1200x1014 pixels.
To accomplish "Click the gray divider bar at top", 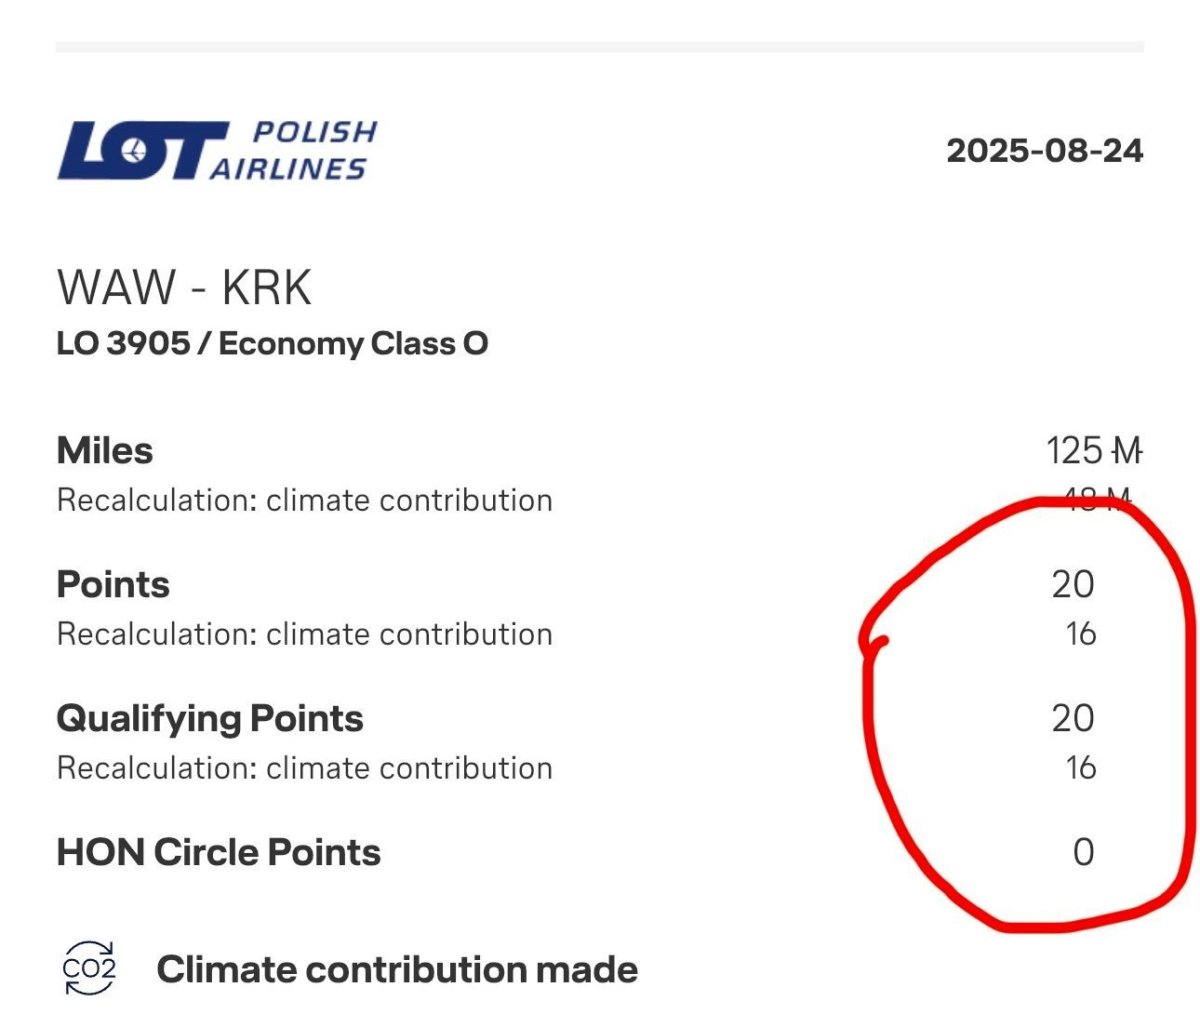I will 600,47.
